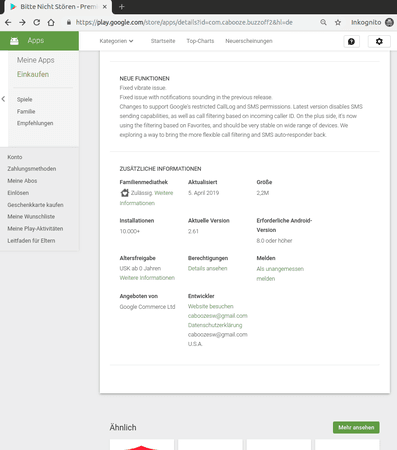Click the zoom magnifier in address bar
The image size is (397, 450).
(x=323, y=22)
